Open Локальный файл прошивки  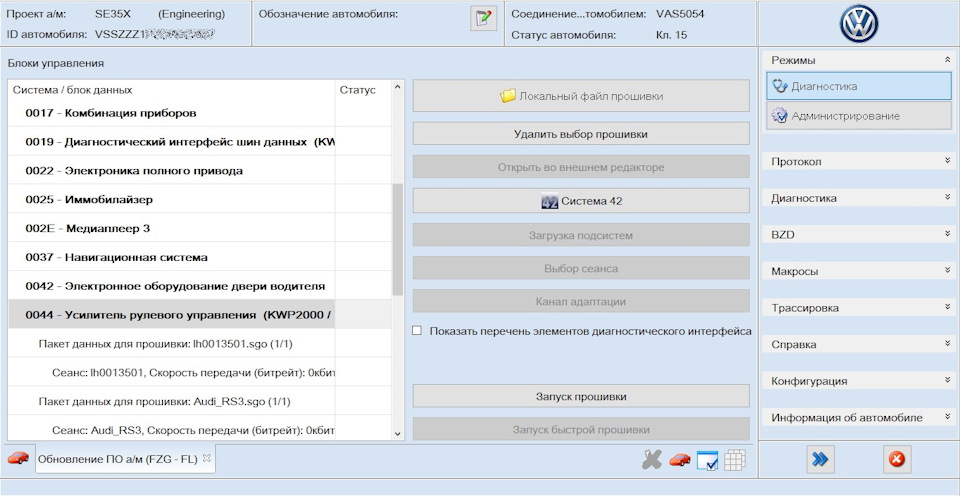[581, 96]
